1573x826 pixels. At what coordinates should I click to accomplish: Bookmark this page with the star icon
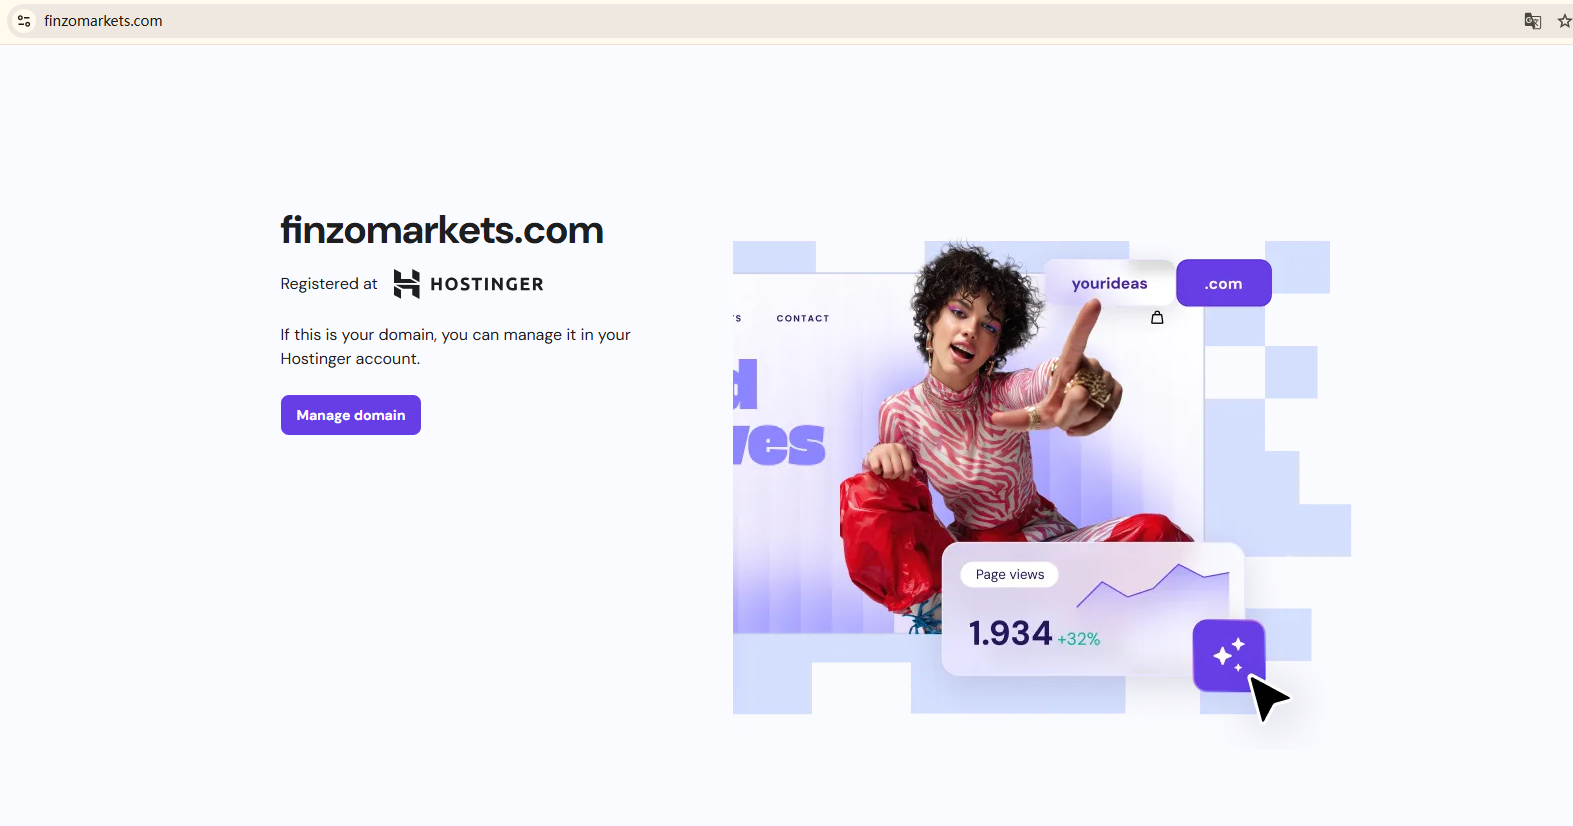[x=1564, y=21]
